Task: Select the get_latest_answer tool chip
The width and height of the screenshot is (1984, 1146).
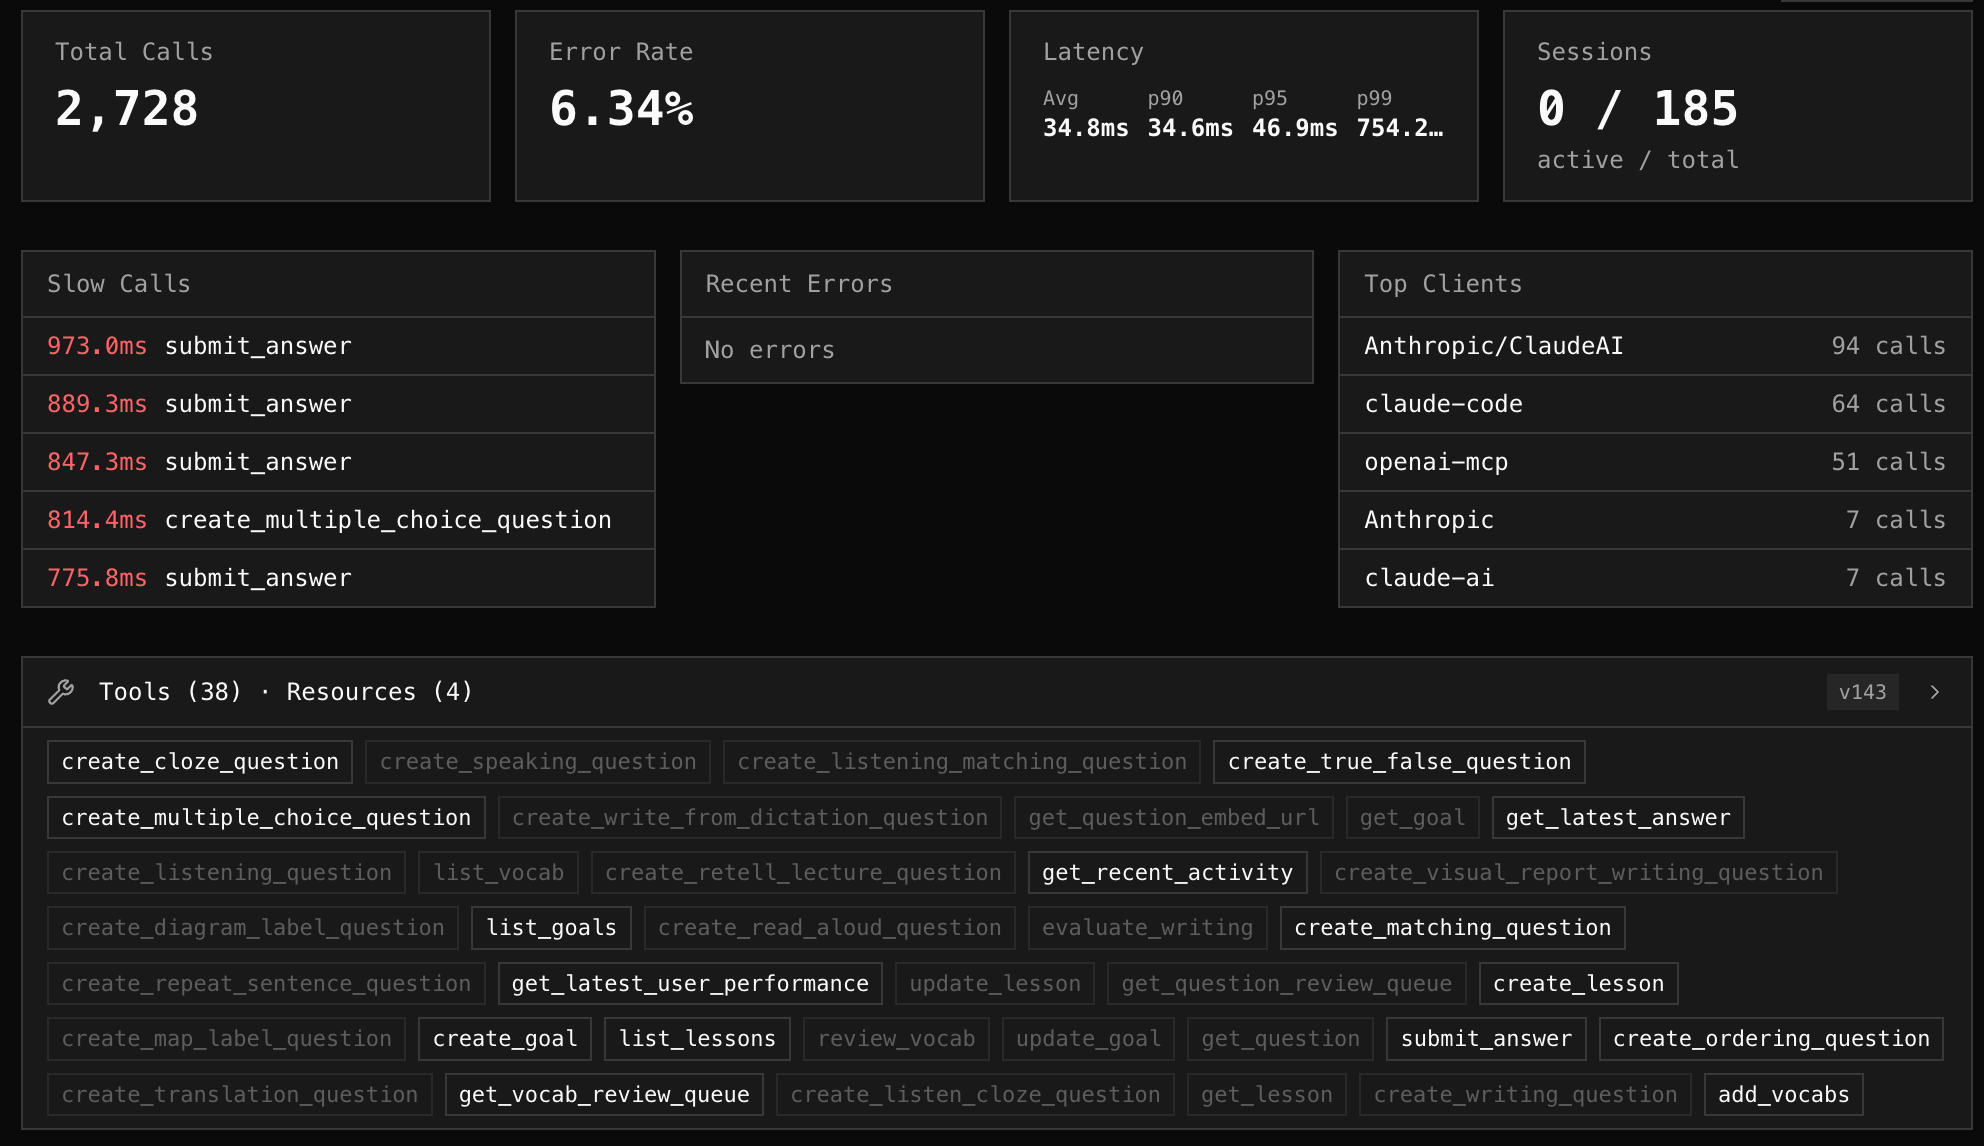Action: point(1618,818)
